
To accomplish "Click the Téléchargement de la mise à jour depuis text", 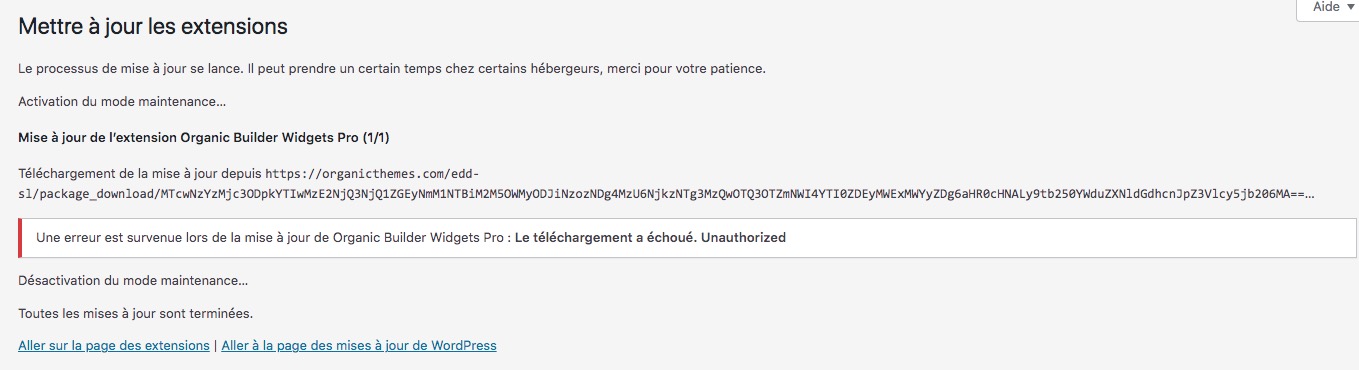I will click(x=140, y=174).
